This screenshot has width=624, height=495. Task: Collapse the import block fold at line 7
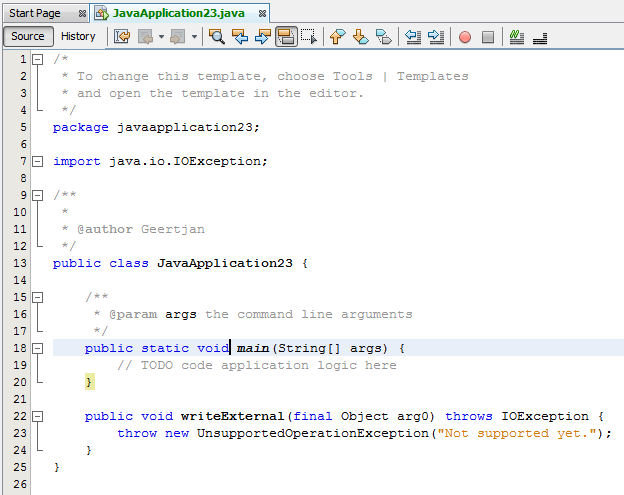coord(37,161)
